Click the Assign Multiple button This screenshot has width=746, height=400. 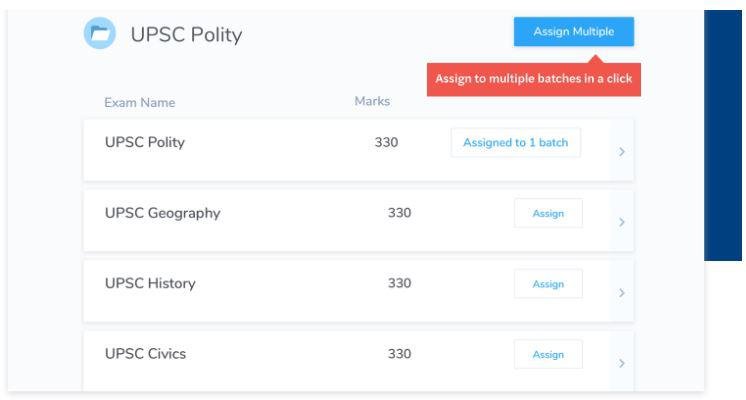click(573, 32)
